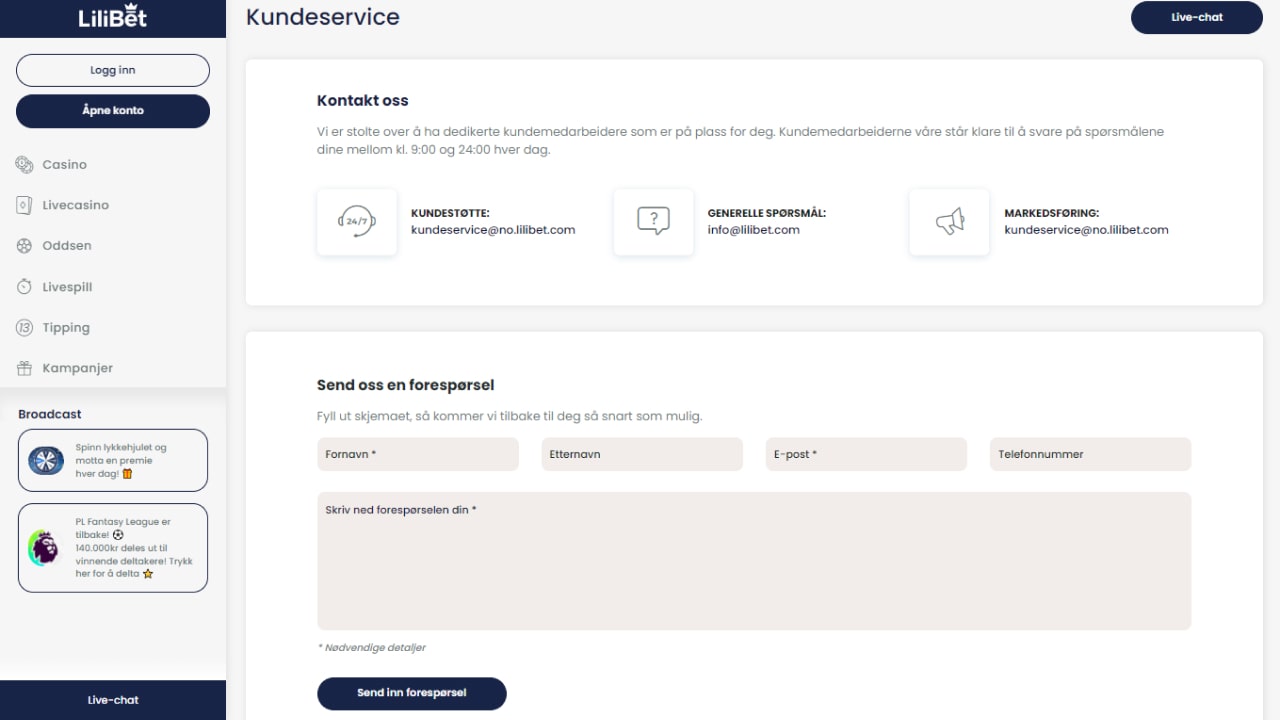Click the MARKEDSFØRING label
The image size is (1280, 720).
pos(1051,213)
